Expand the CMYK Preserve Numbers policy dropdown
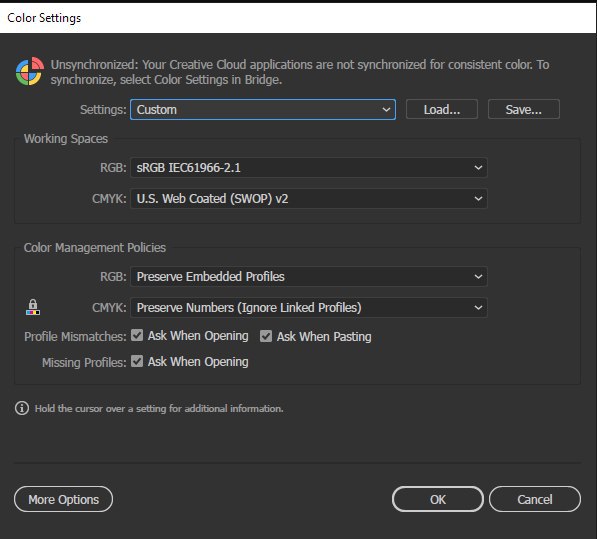Image resolution: width=597 pixels, height=539 pixels. (x=309, y=307)
